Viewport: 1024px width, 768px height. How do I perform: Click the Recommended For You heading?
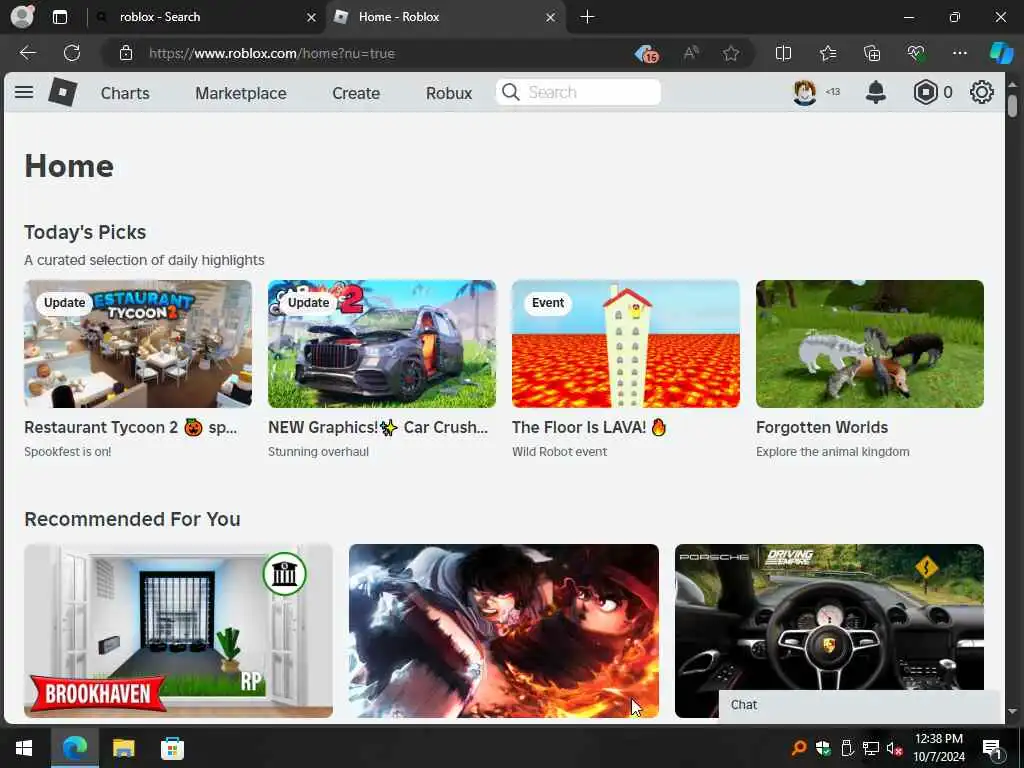[132, 519]
